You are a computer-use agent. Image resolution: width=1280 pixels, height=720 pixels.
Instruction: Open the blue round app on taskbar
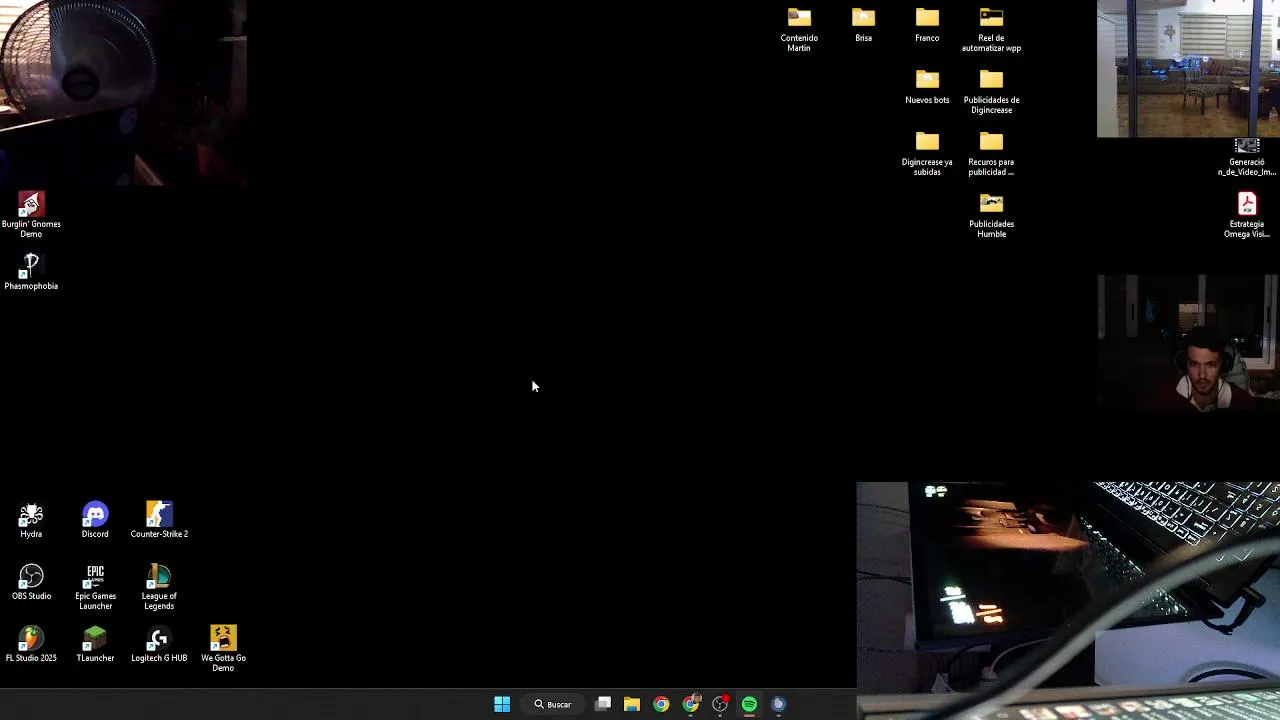pyautogui.click(x=778, y=704)
